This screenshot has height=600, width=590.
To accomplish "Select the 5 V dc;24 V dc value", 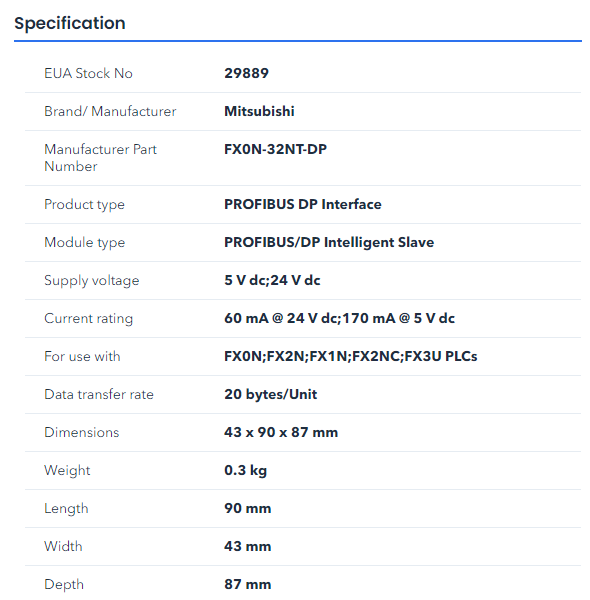I will [272, 280].
